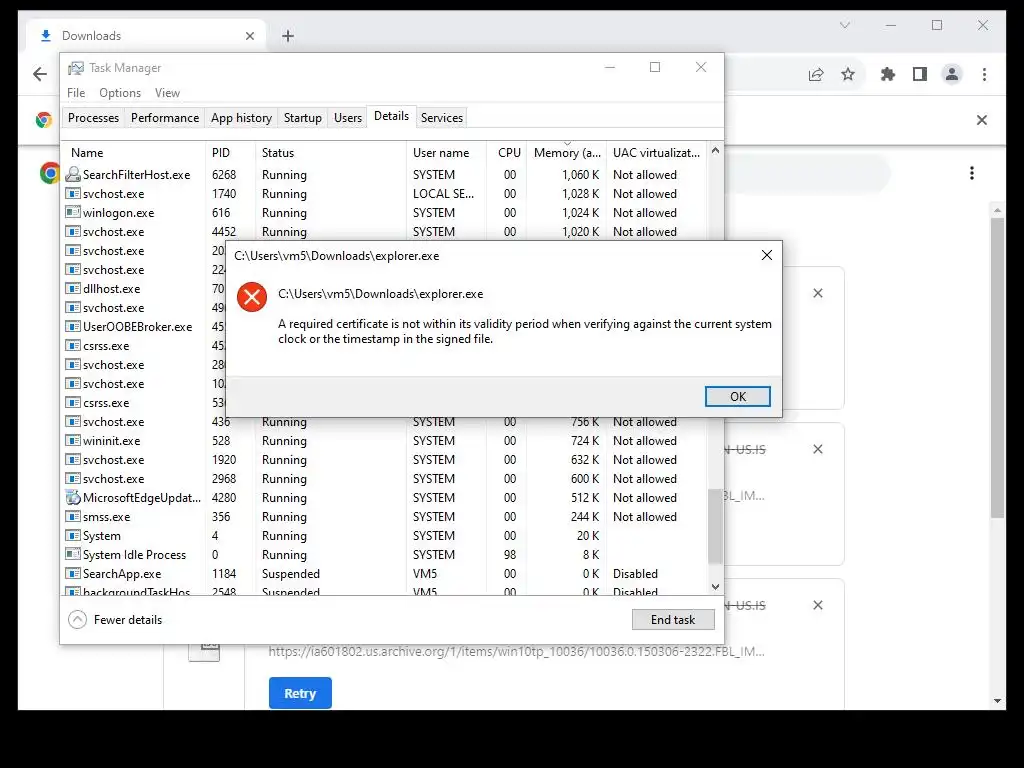
Task: Select svchost.exe row with PID 2968
Action: pyautogui.click(x=384, y=478)
